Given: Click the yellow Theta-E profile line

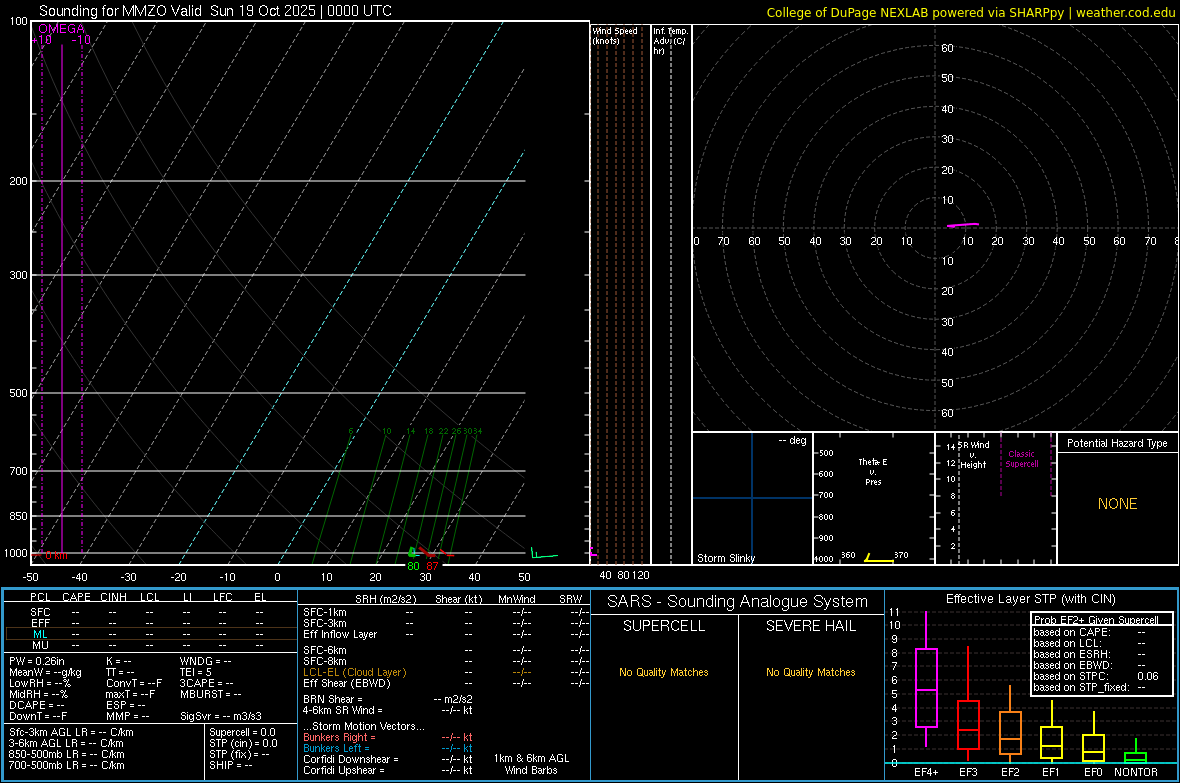Looking at the screenshot, I should [879, 559].
